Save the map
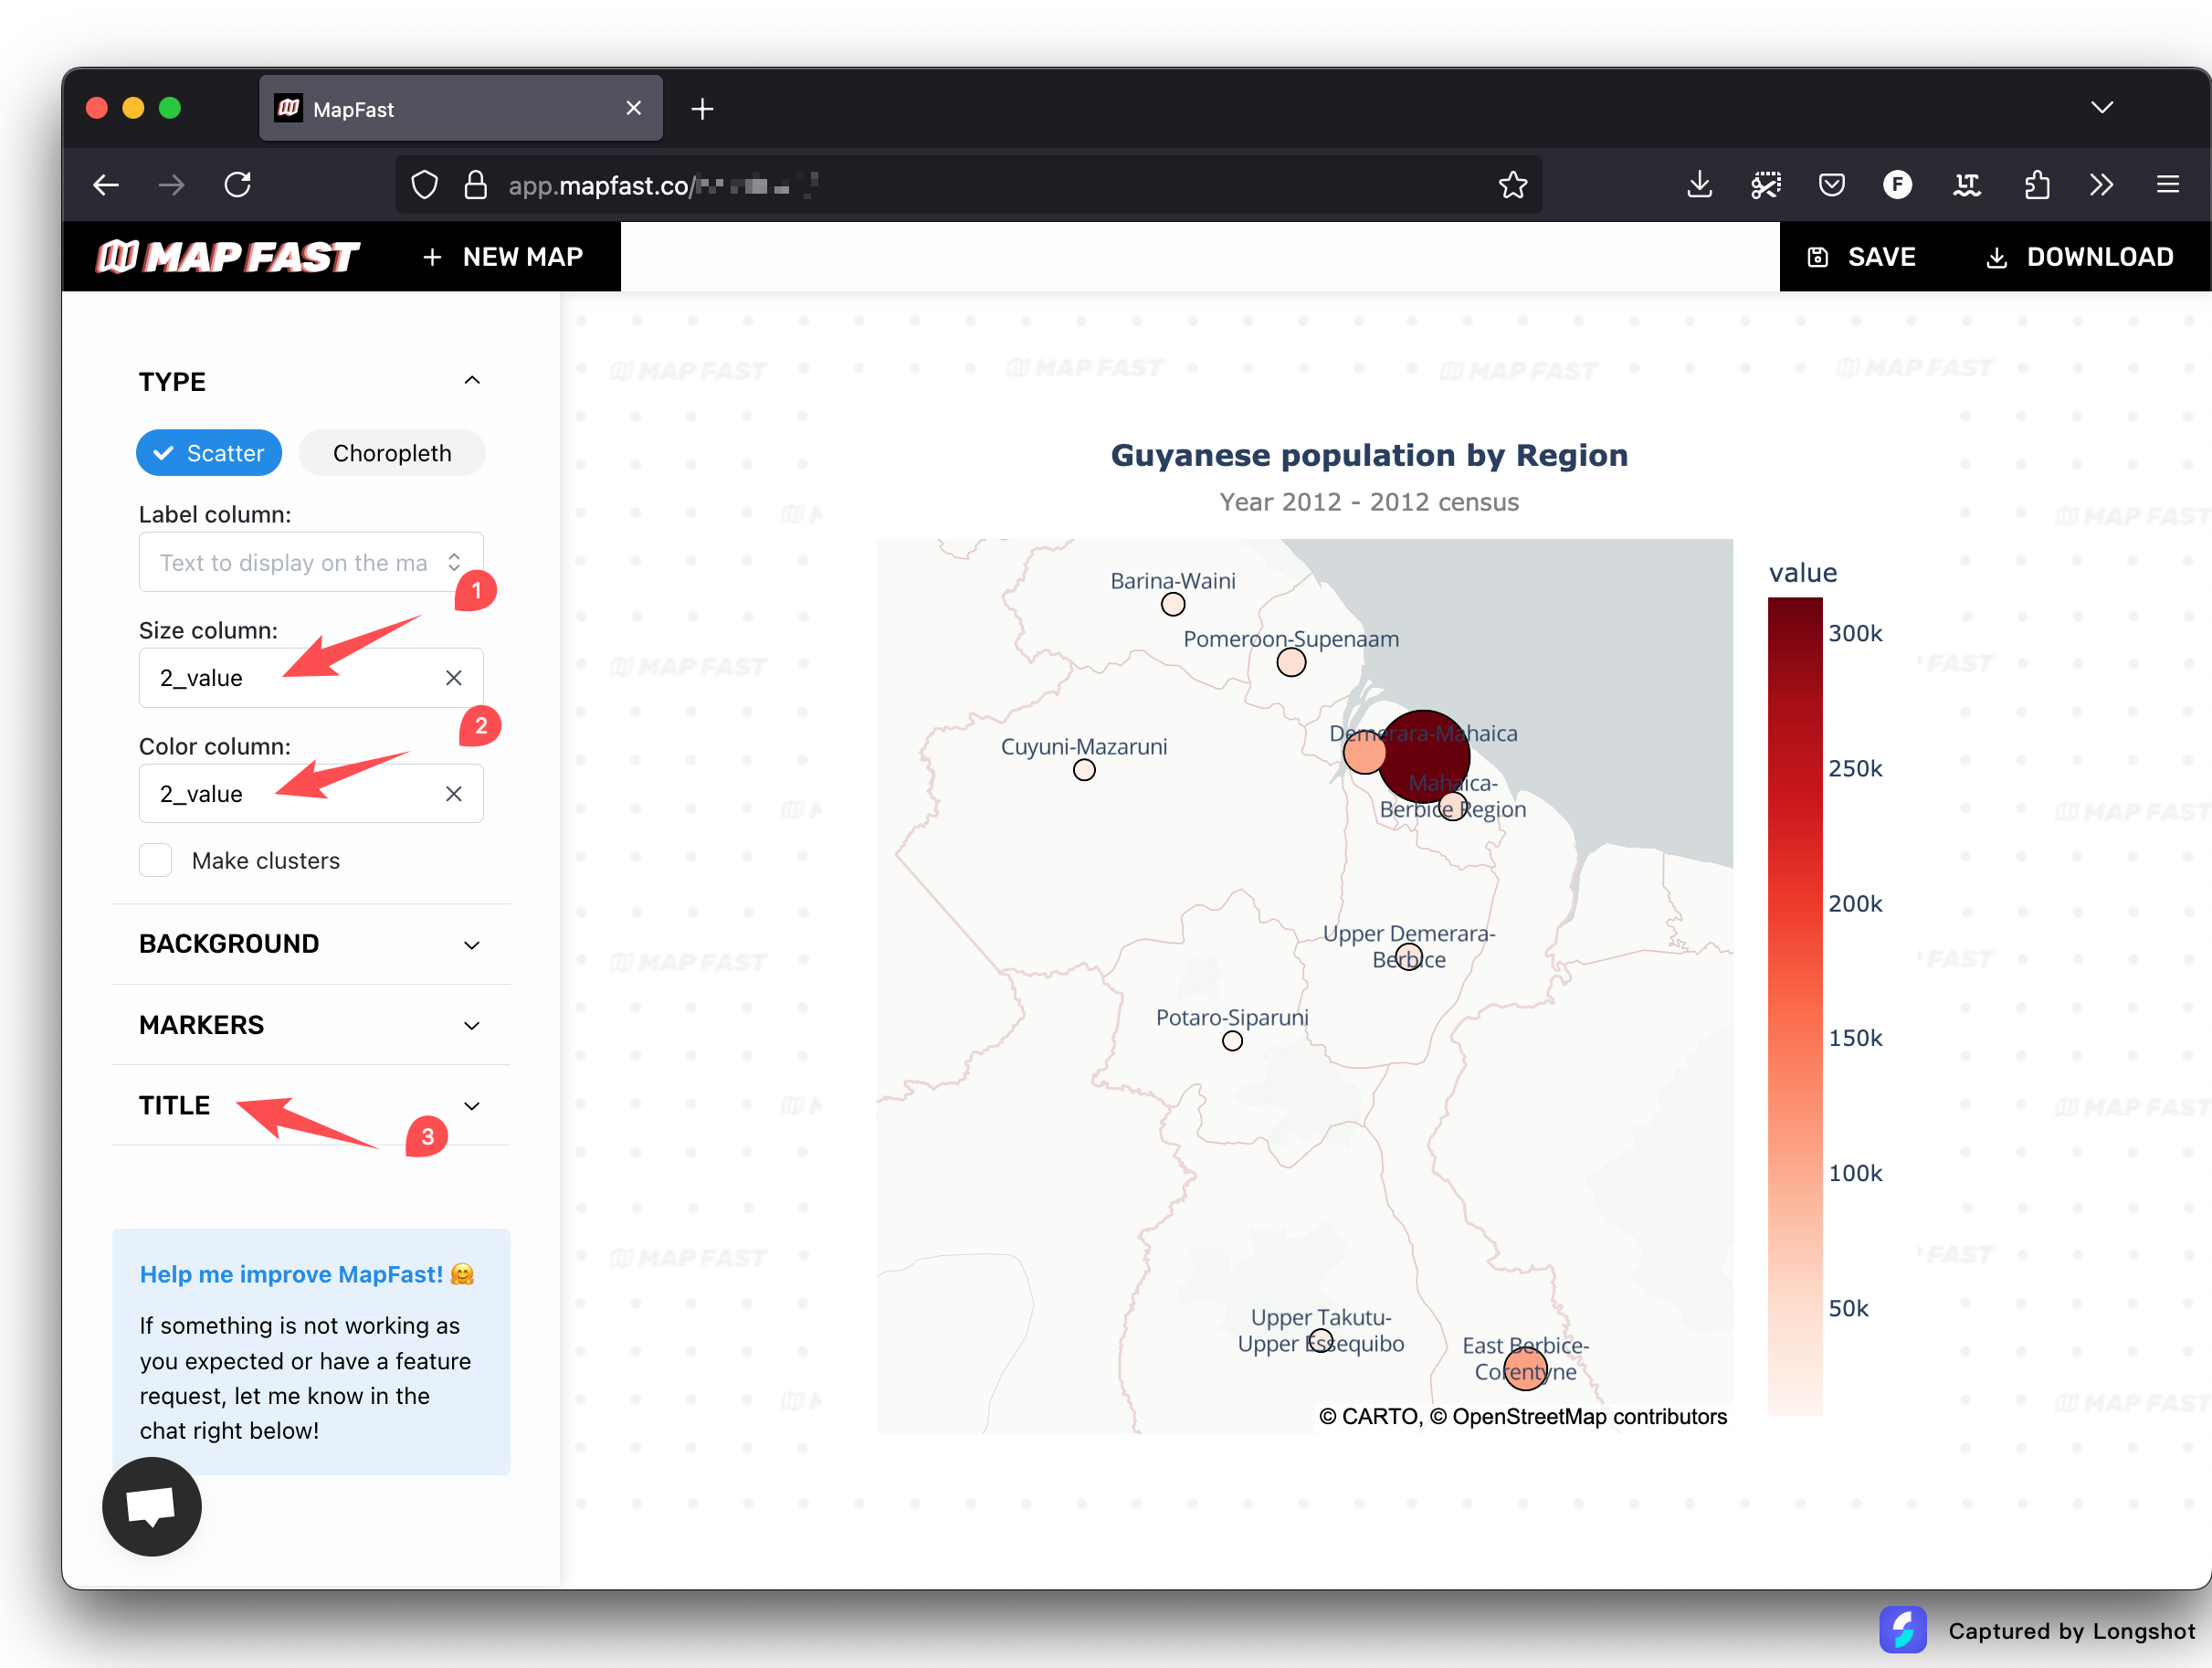The image size is (2212, 1668). pos(1862,257)
